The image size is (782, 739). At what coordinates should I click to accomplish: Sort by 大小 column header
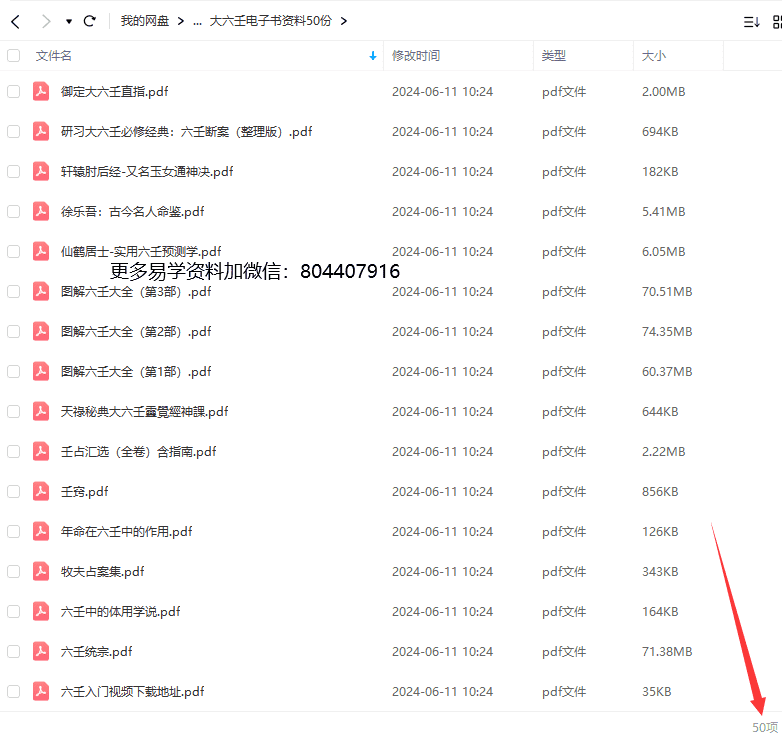click(x=654, y=56)
